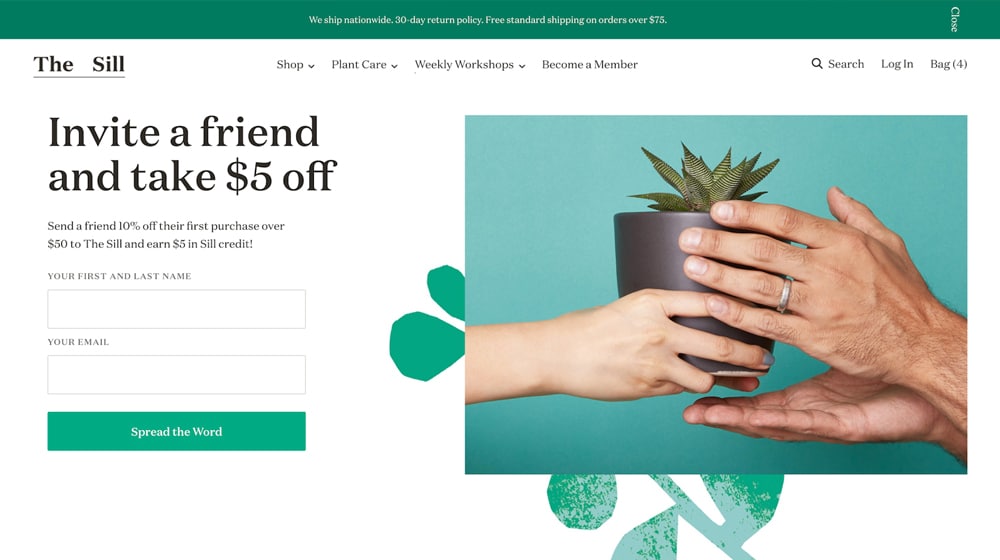
Task: Click the green leaf shape graphic
Action: click(x=427, y=323)
